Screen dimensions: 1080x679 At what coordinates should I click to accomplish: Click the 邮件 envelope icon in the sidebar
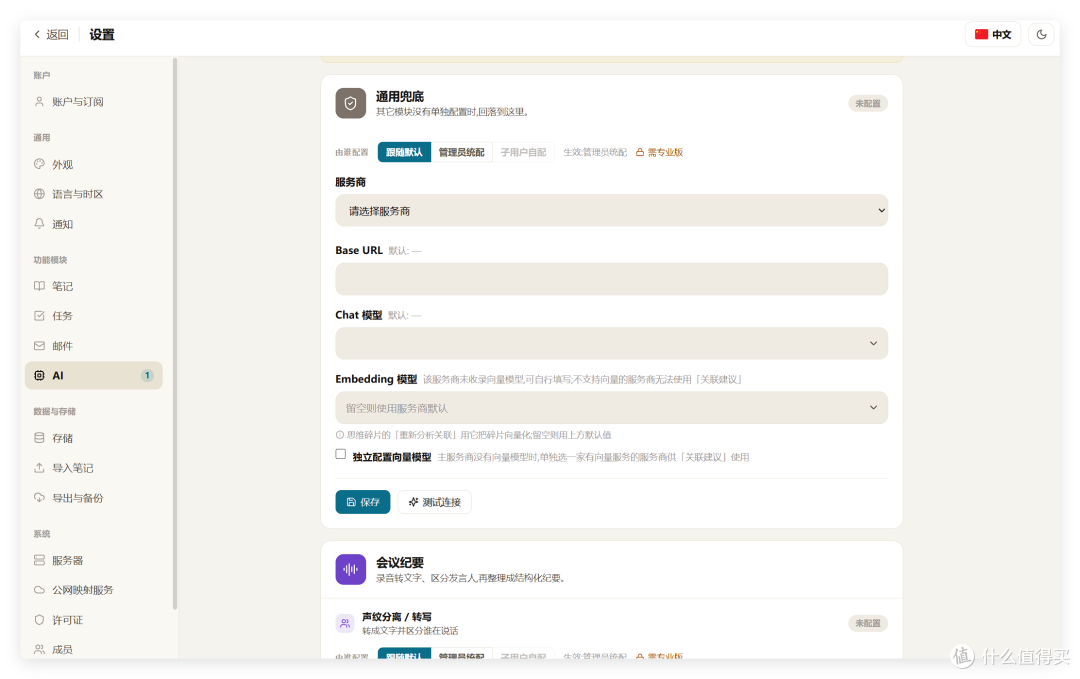(x=39, y=346)
